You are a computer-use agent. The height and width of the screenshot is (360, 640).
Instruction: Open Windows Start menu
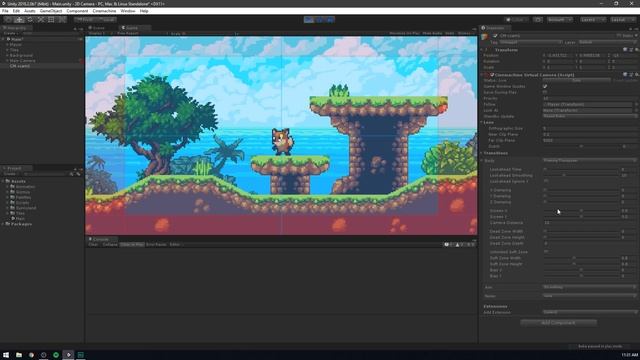pyautogui.click(x=6, y=355)
